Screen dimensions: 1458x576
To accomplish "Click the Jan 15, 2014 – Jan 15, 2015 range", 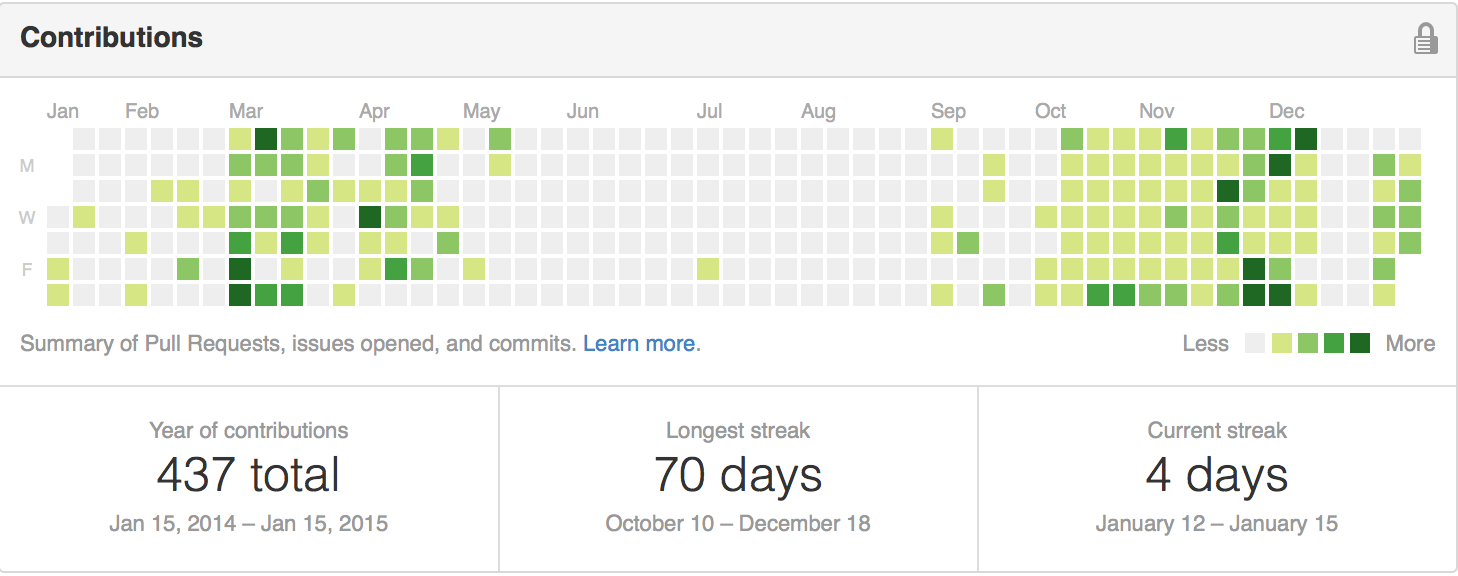I will pos(248,524).
